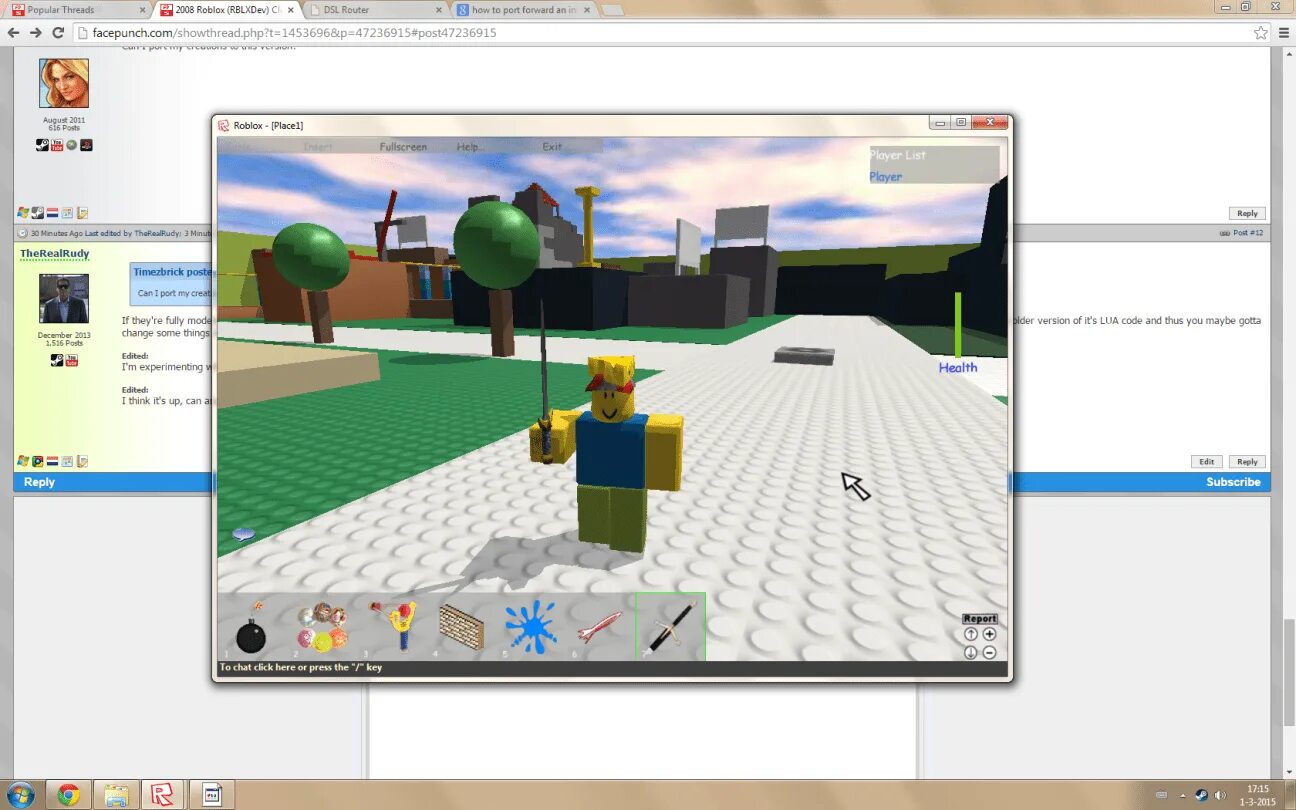The height and width of the screenshot is (810, 1296).
Task: Click the blue bar Reply link
Action: point(39,482)
